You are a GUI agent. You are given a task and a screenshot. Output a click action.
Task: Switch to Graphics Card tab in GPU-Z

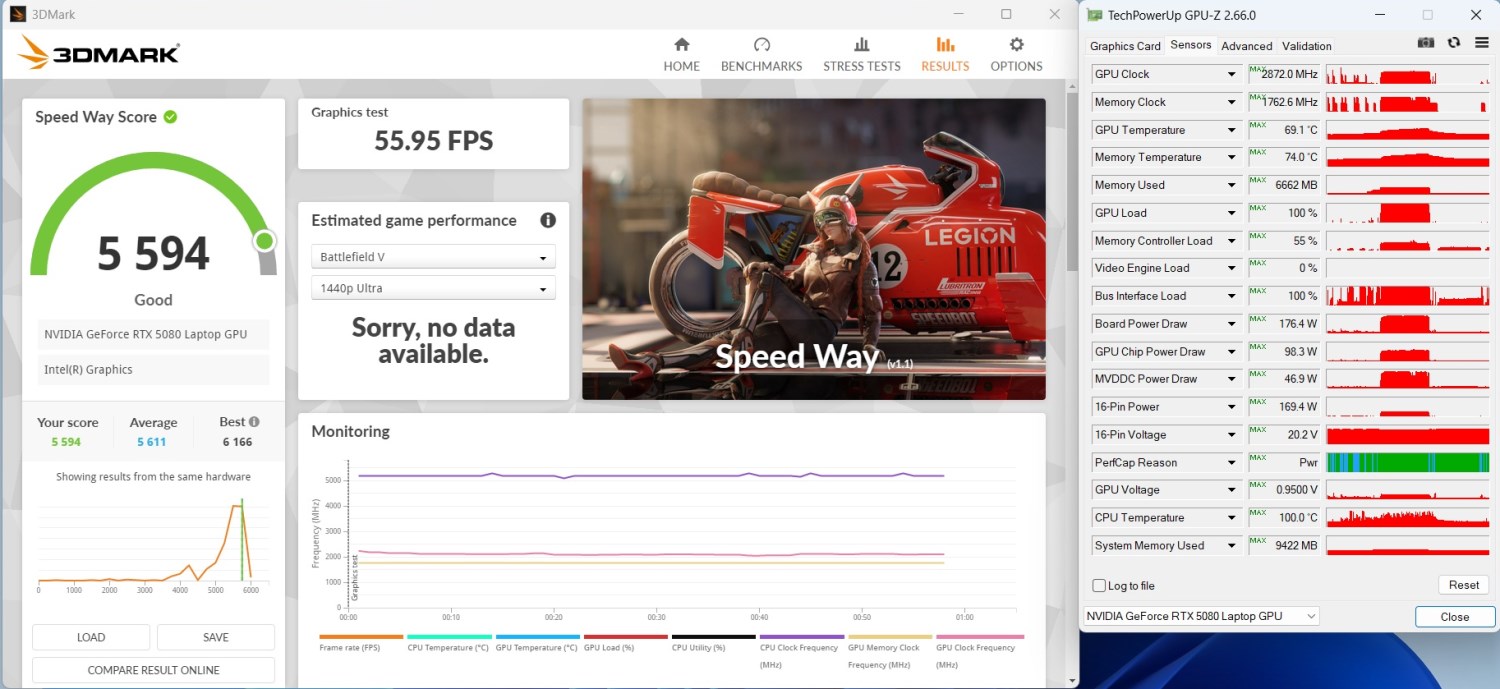click(1125, 46)
